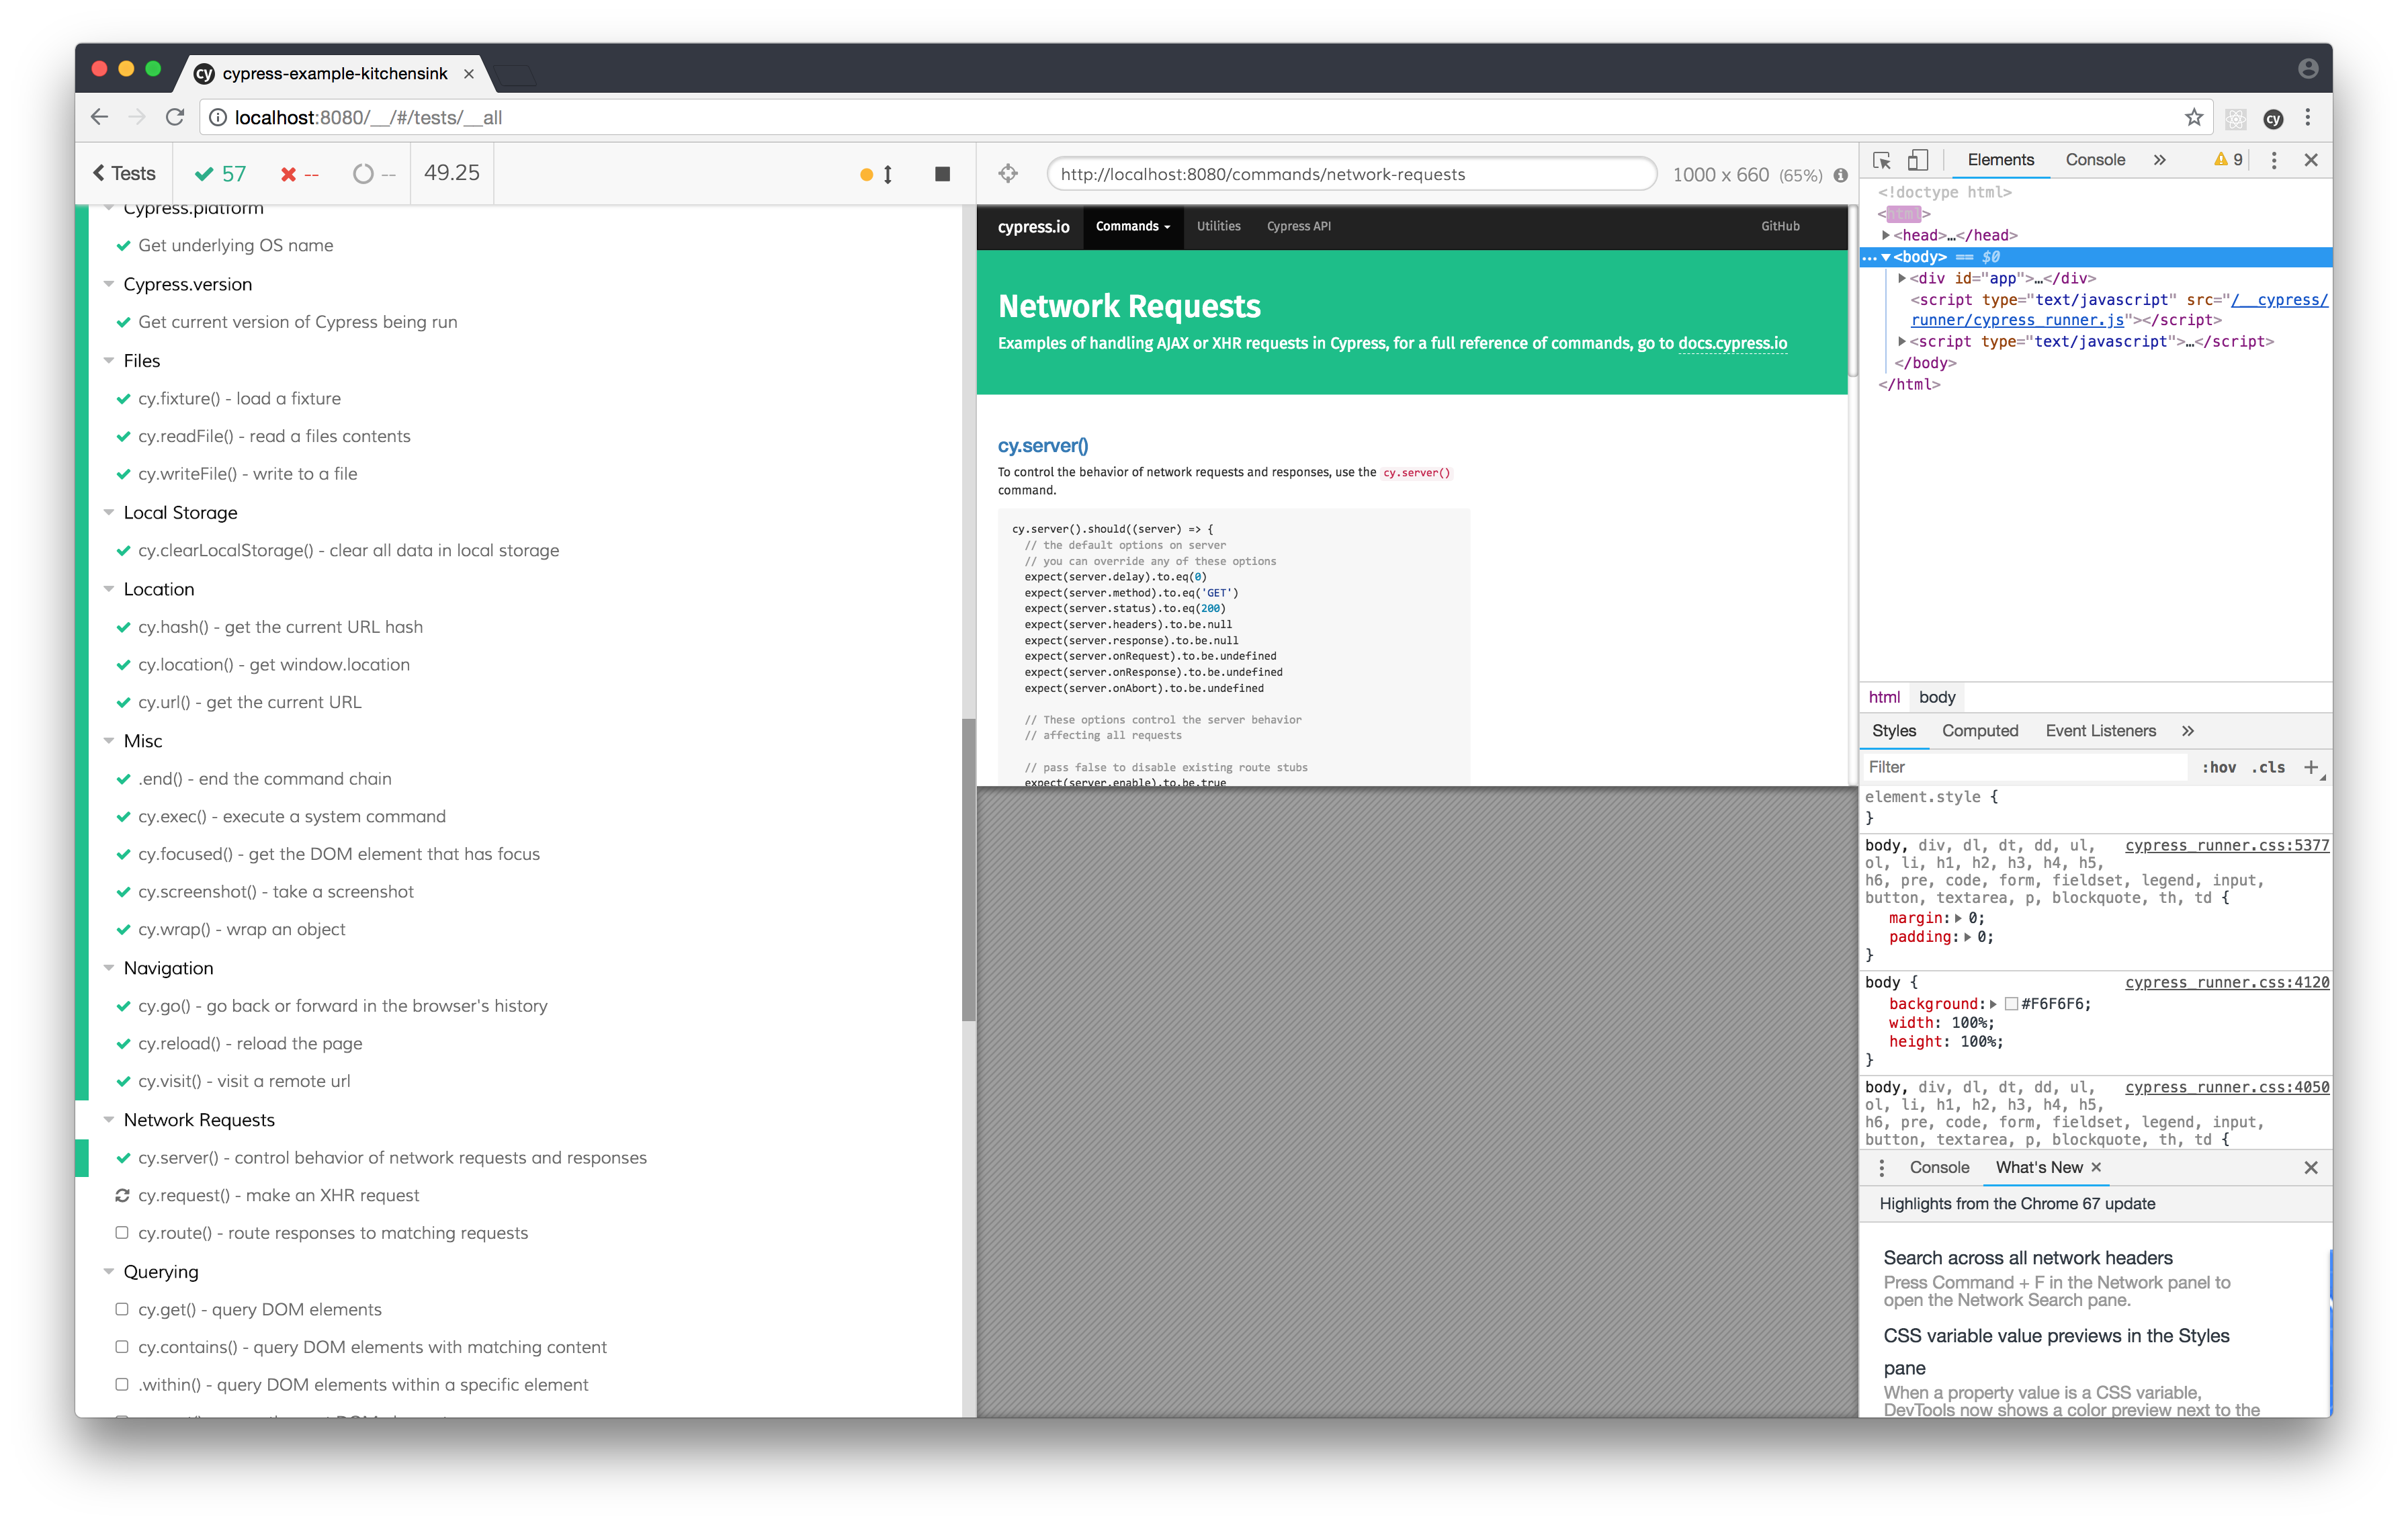Click the Chrome reload page icon
Image resolution: width=2408 pixels, height=1525 pixels.
click(175, 117)
